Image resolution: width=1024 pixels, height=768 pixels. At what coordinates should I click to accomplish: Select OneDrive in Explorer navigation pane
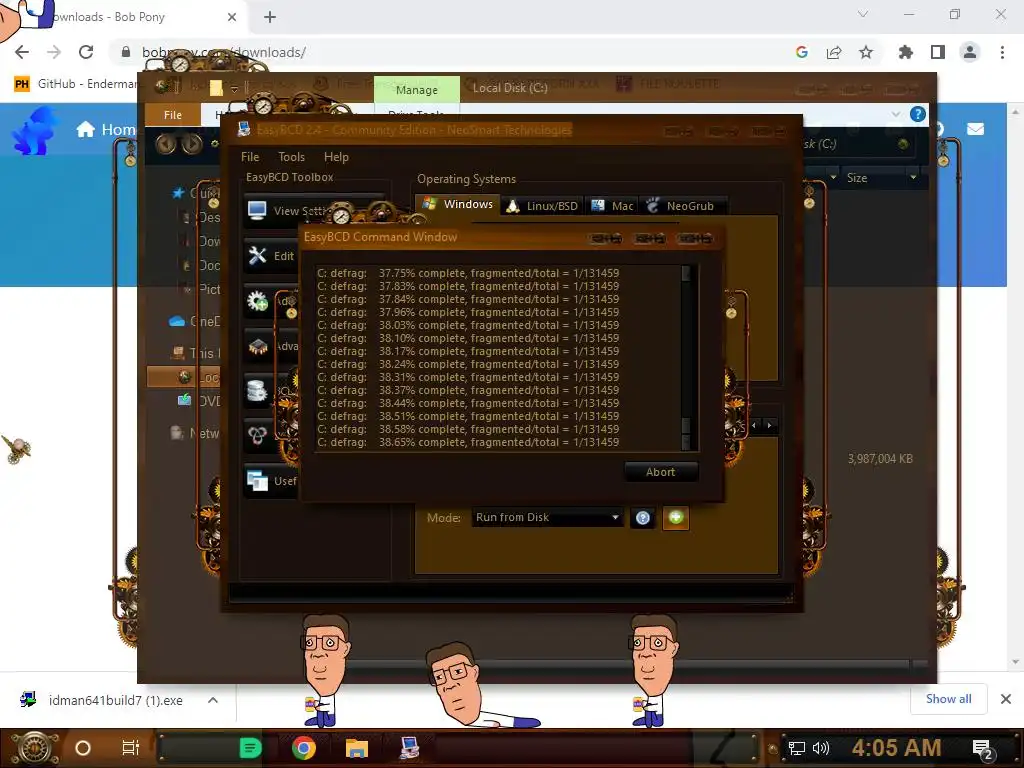[x=195, y=321]
